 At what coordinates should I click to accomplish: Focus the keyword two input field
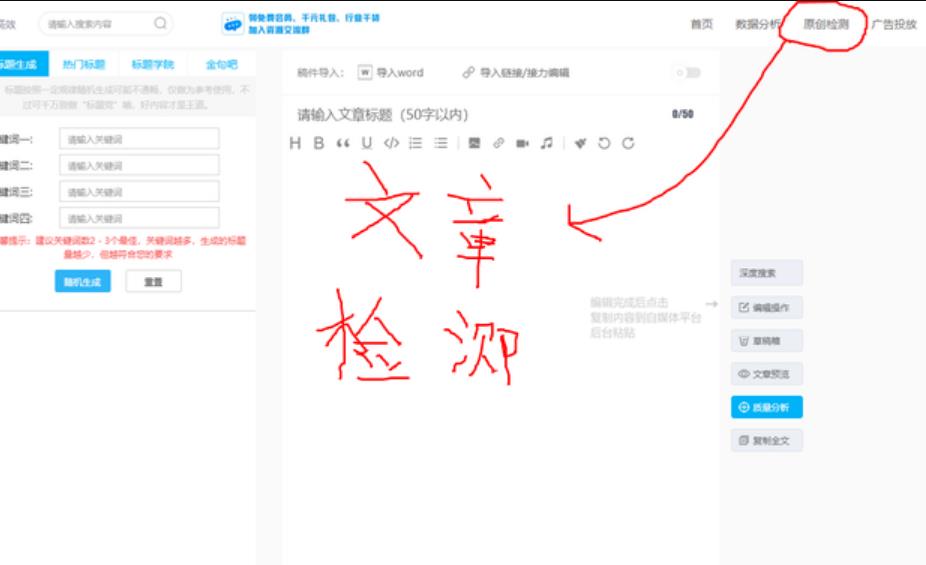(139, 165)
